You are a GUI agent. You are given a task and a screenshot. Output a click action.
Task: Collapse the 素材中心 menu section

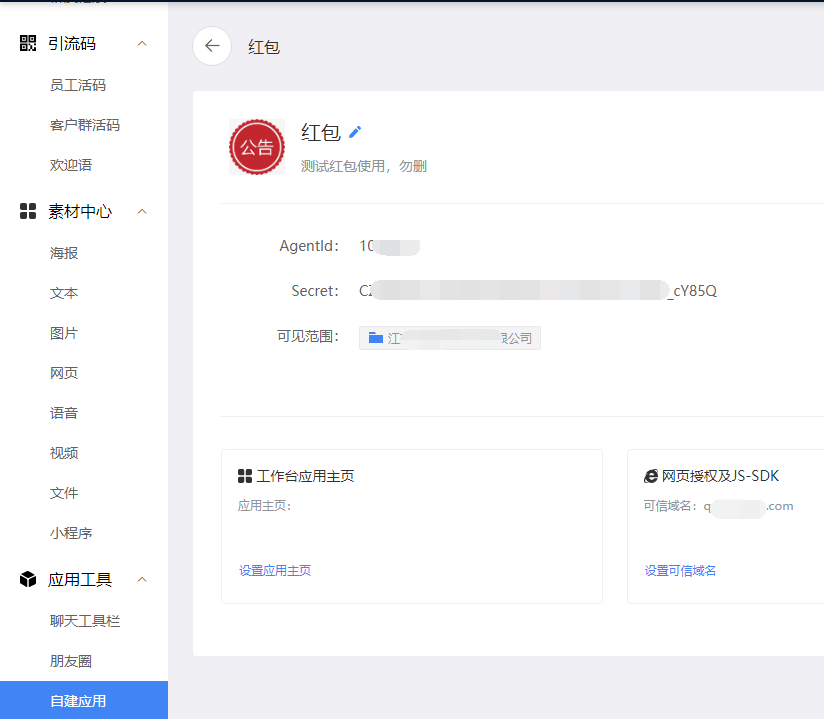click(x=142, y=211)
